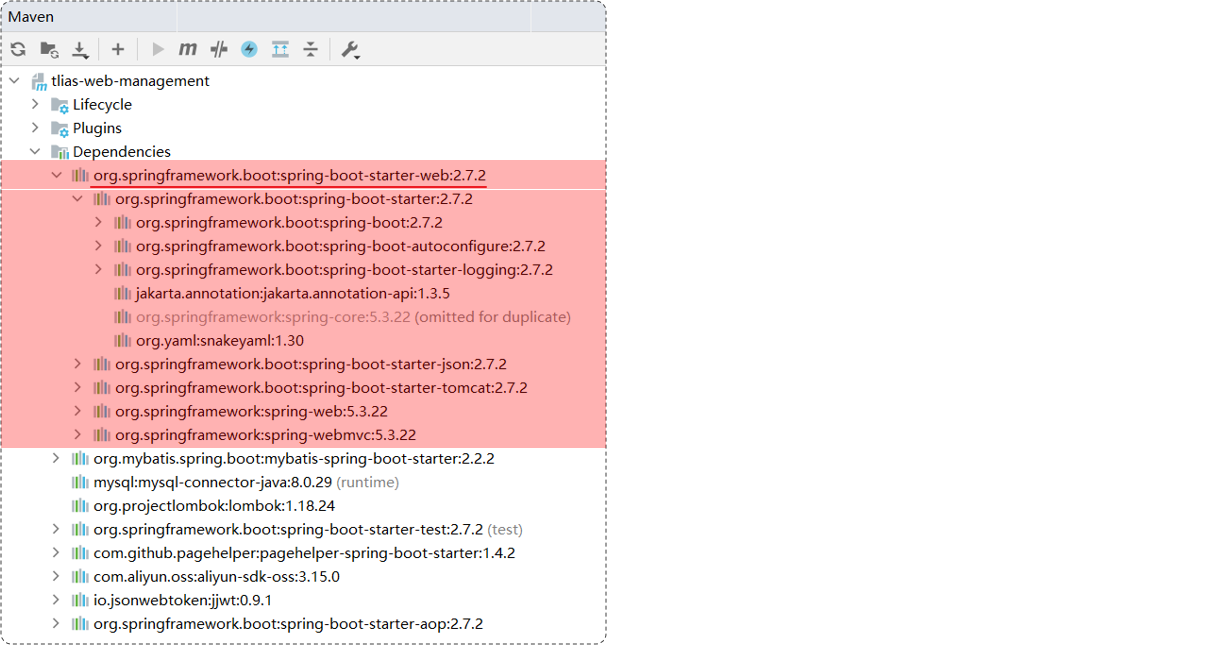Click the Execute Maven Goal 'm' icon
The width and height of the screenshot is (1224, 645).
pos(188,49)
